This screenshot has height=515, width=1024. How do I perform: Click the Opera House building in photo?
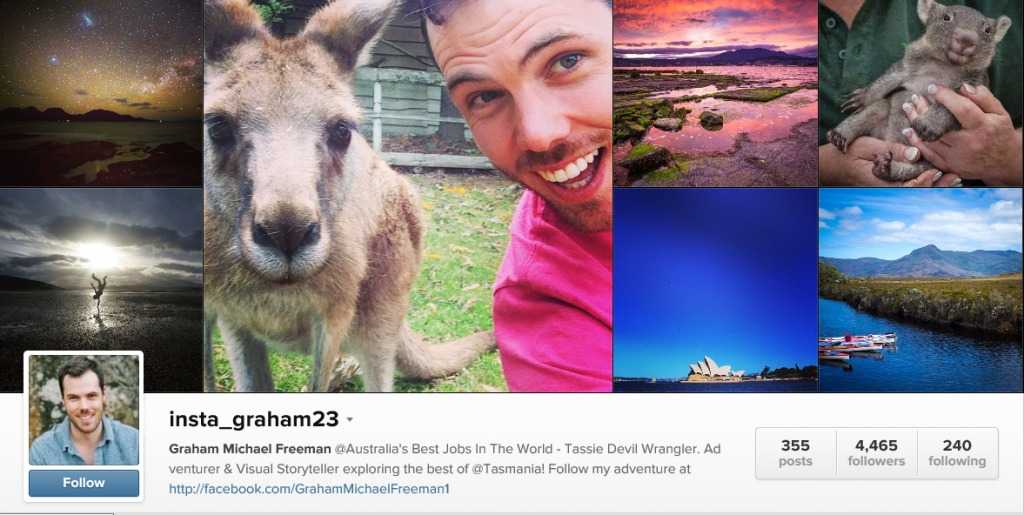point(711,369)
